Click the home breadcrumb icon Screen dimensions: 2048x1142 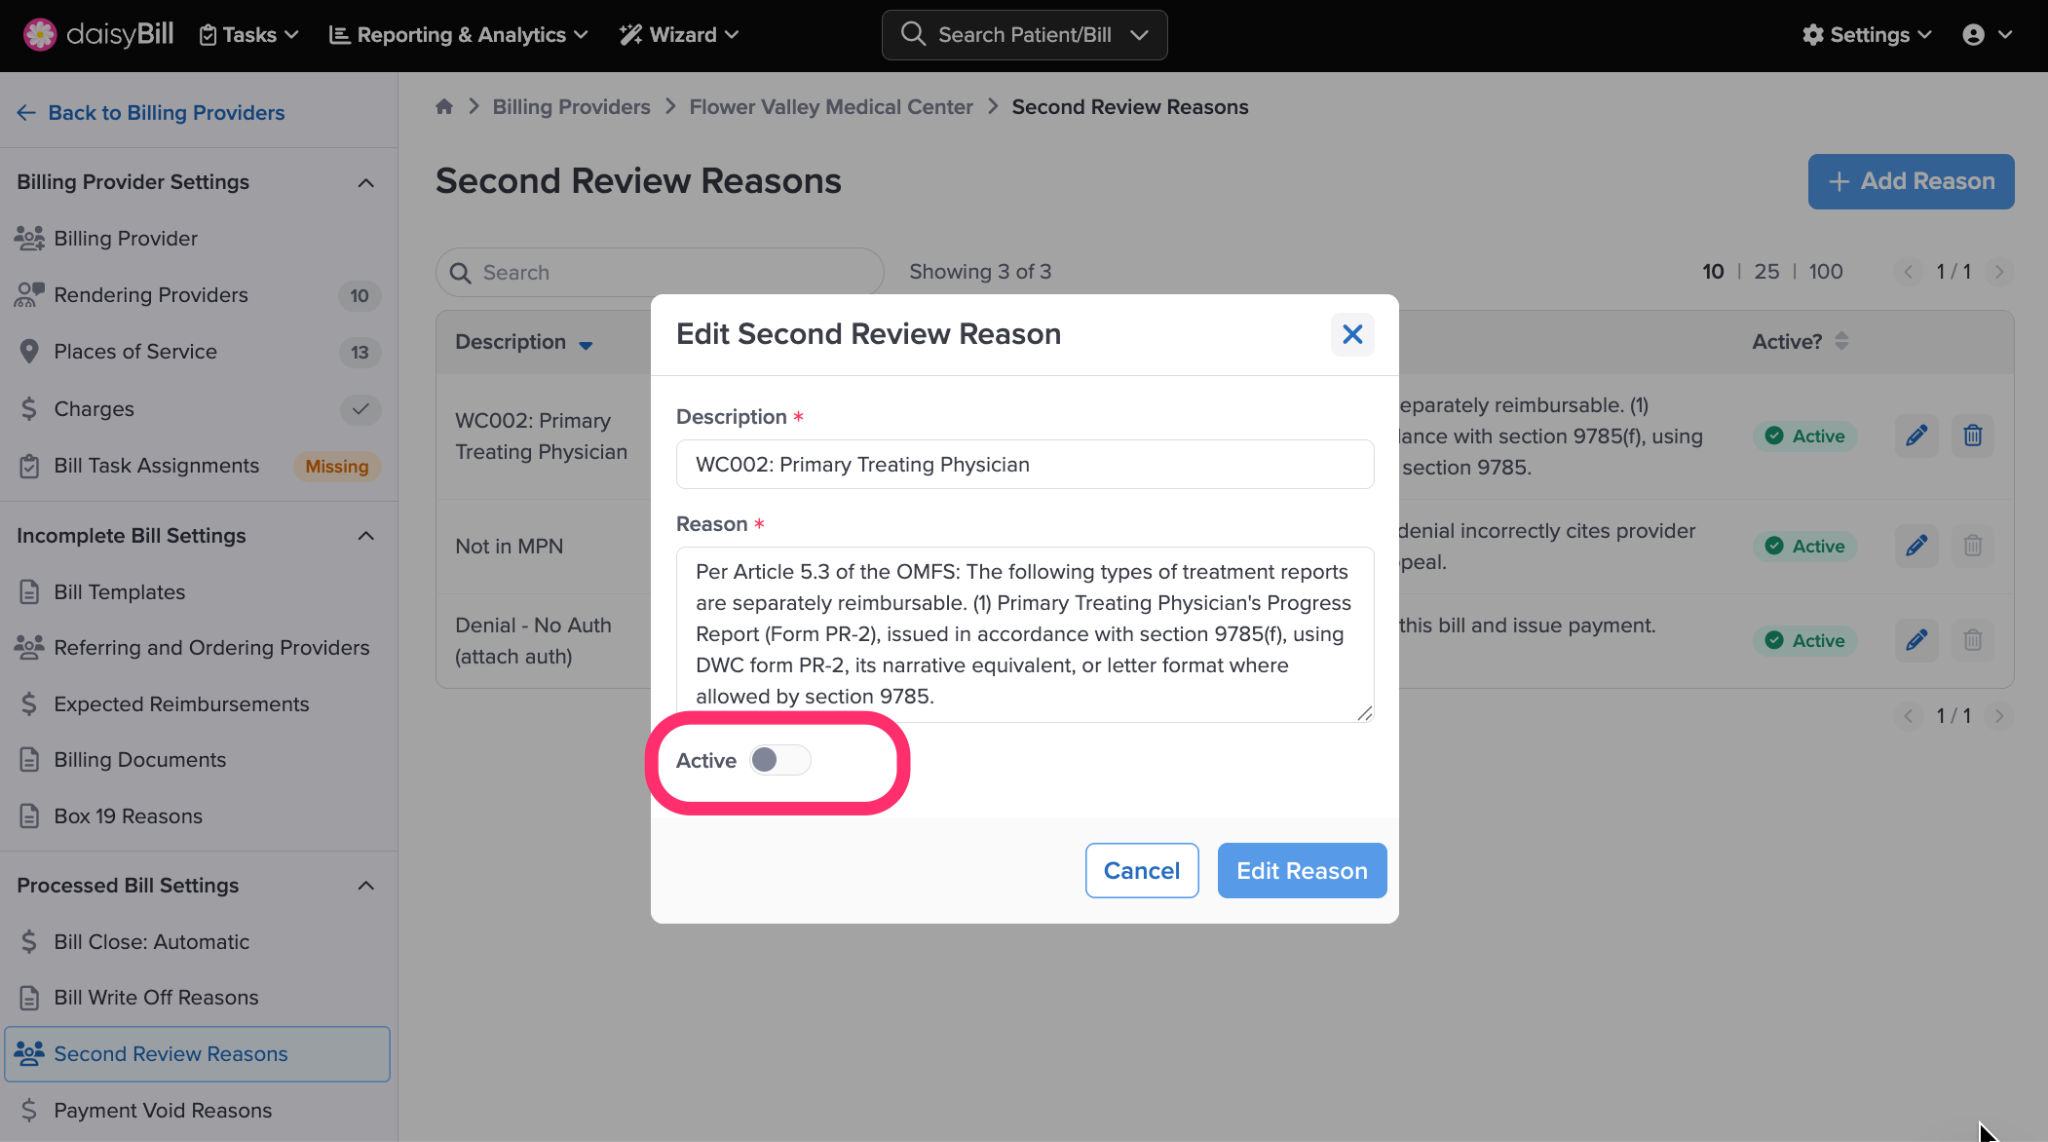(x=444, y=107)
